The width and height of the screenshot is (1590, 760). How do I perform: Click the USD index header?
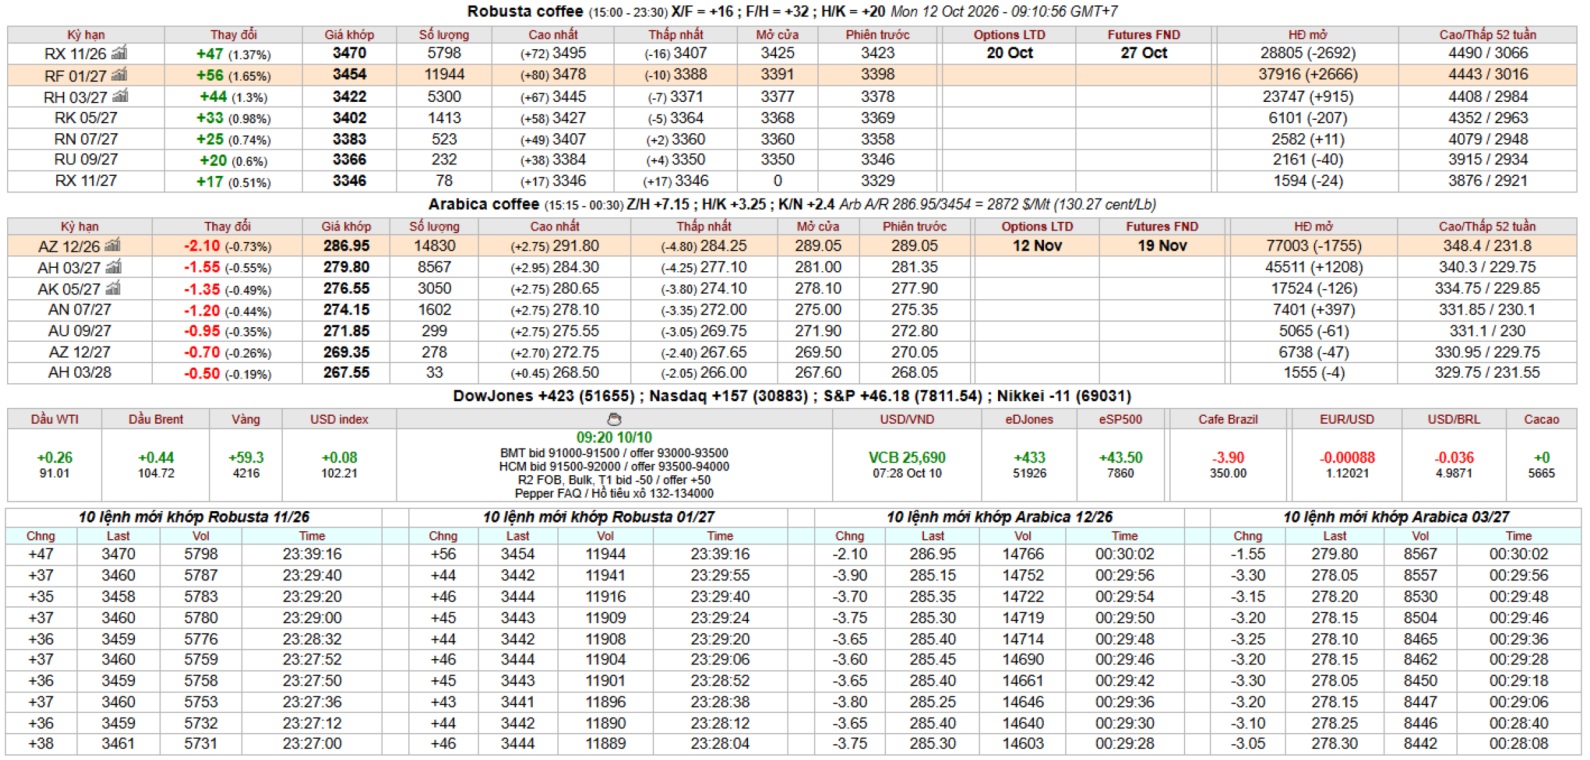point(339,419)
